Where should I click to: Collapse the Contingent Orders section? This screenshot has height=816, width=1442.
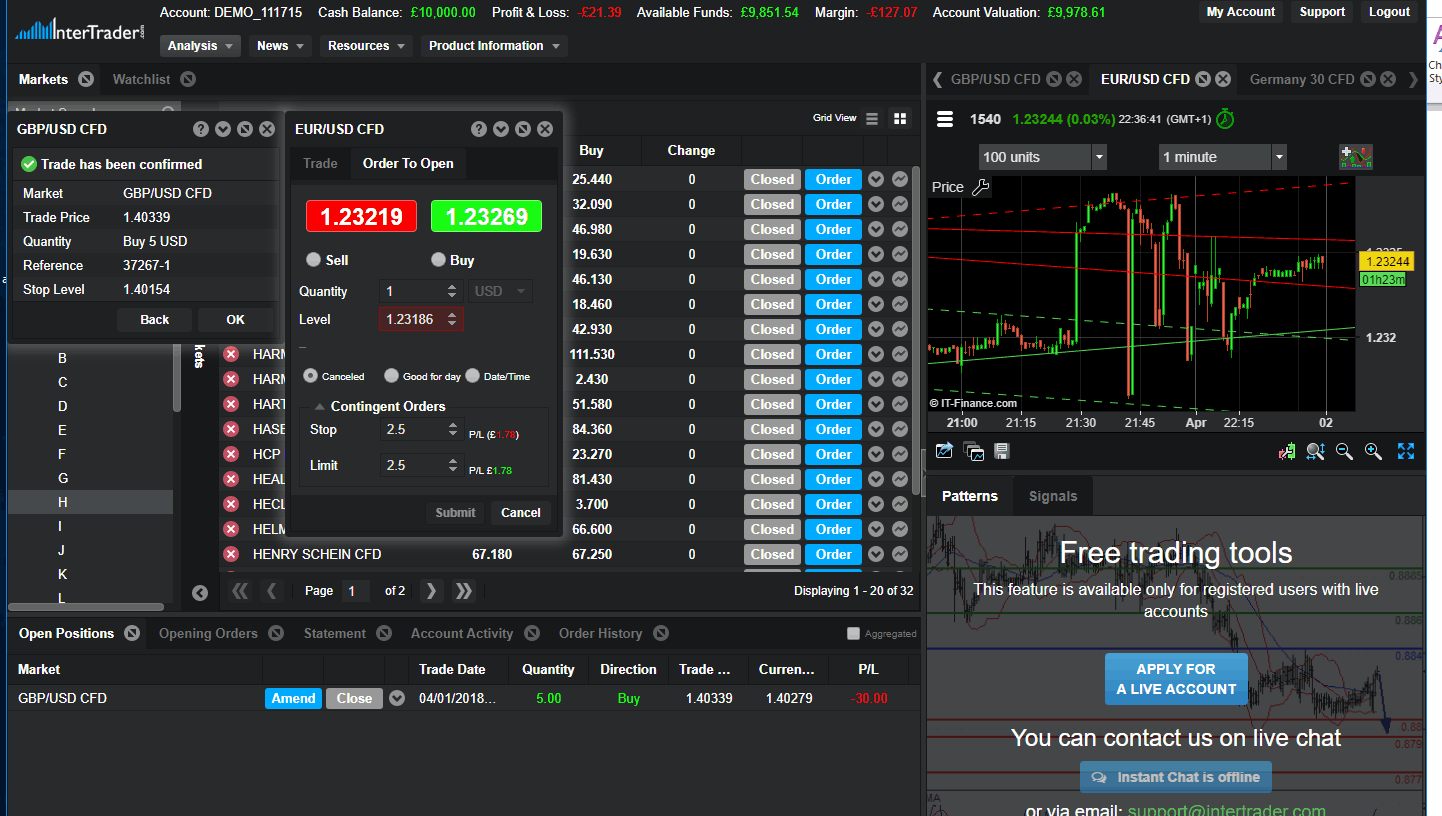click(x=320, y=406)
